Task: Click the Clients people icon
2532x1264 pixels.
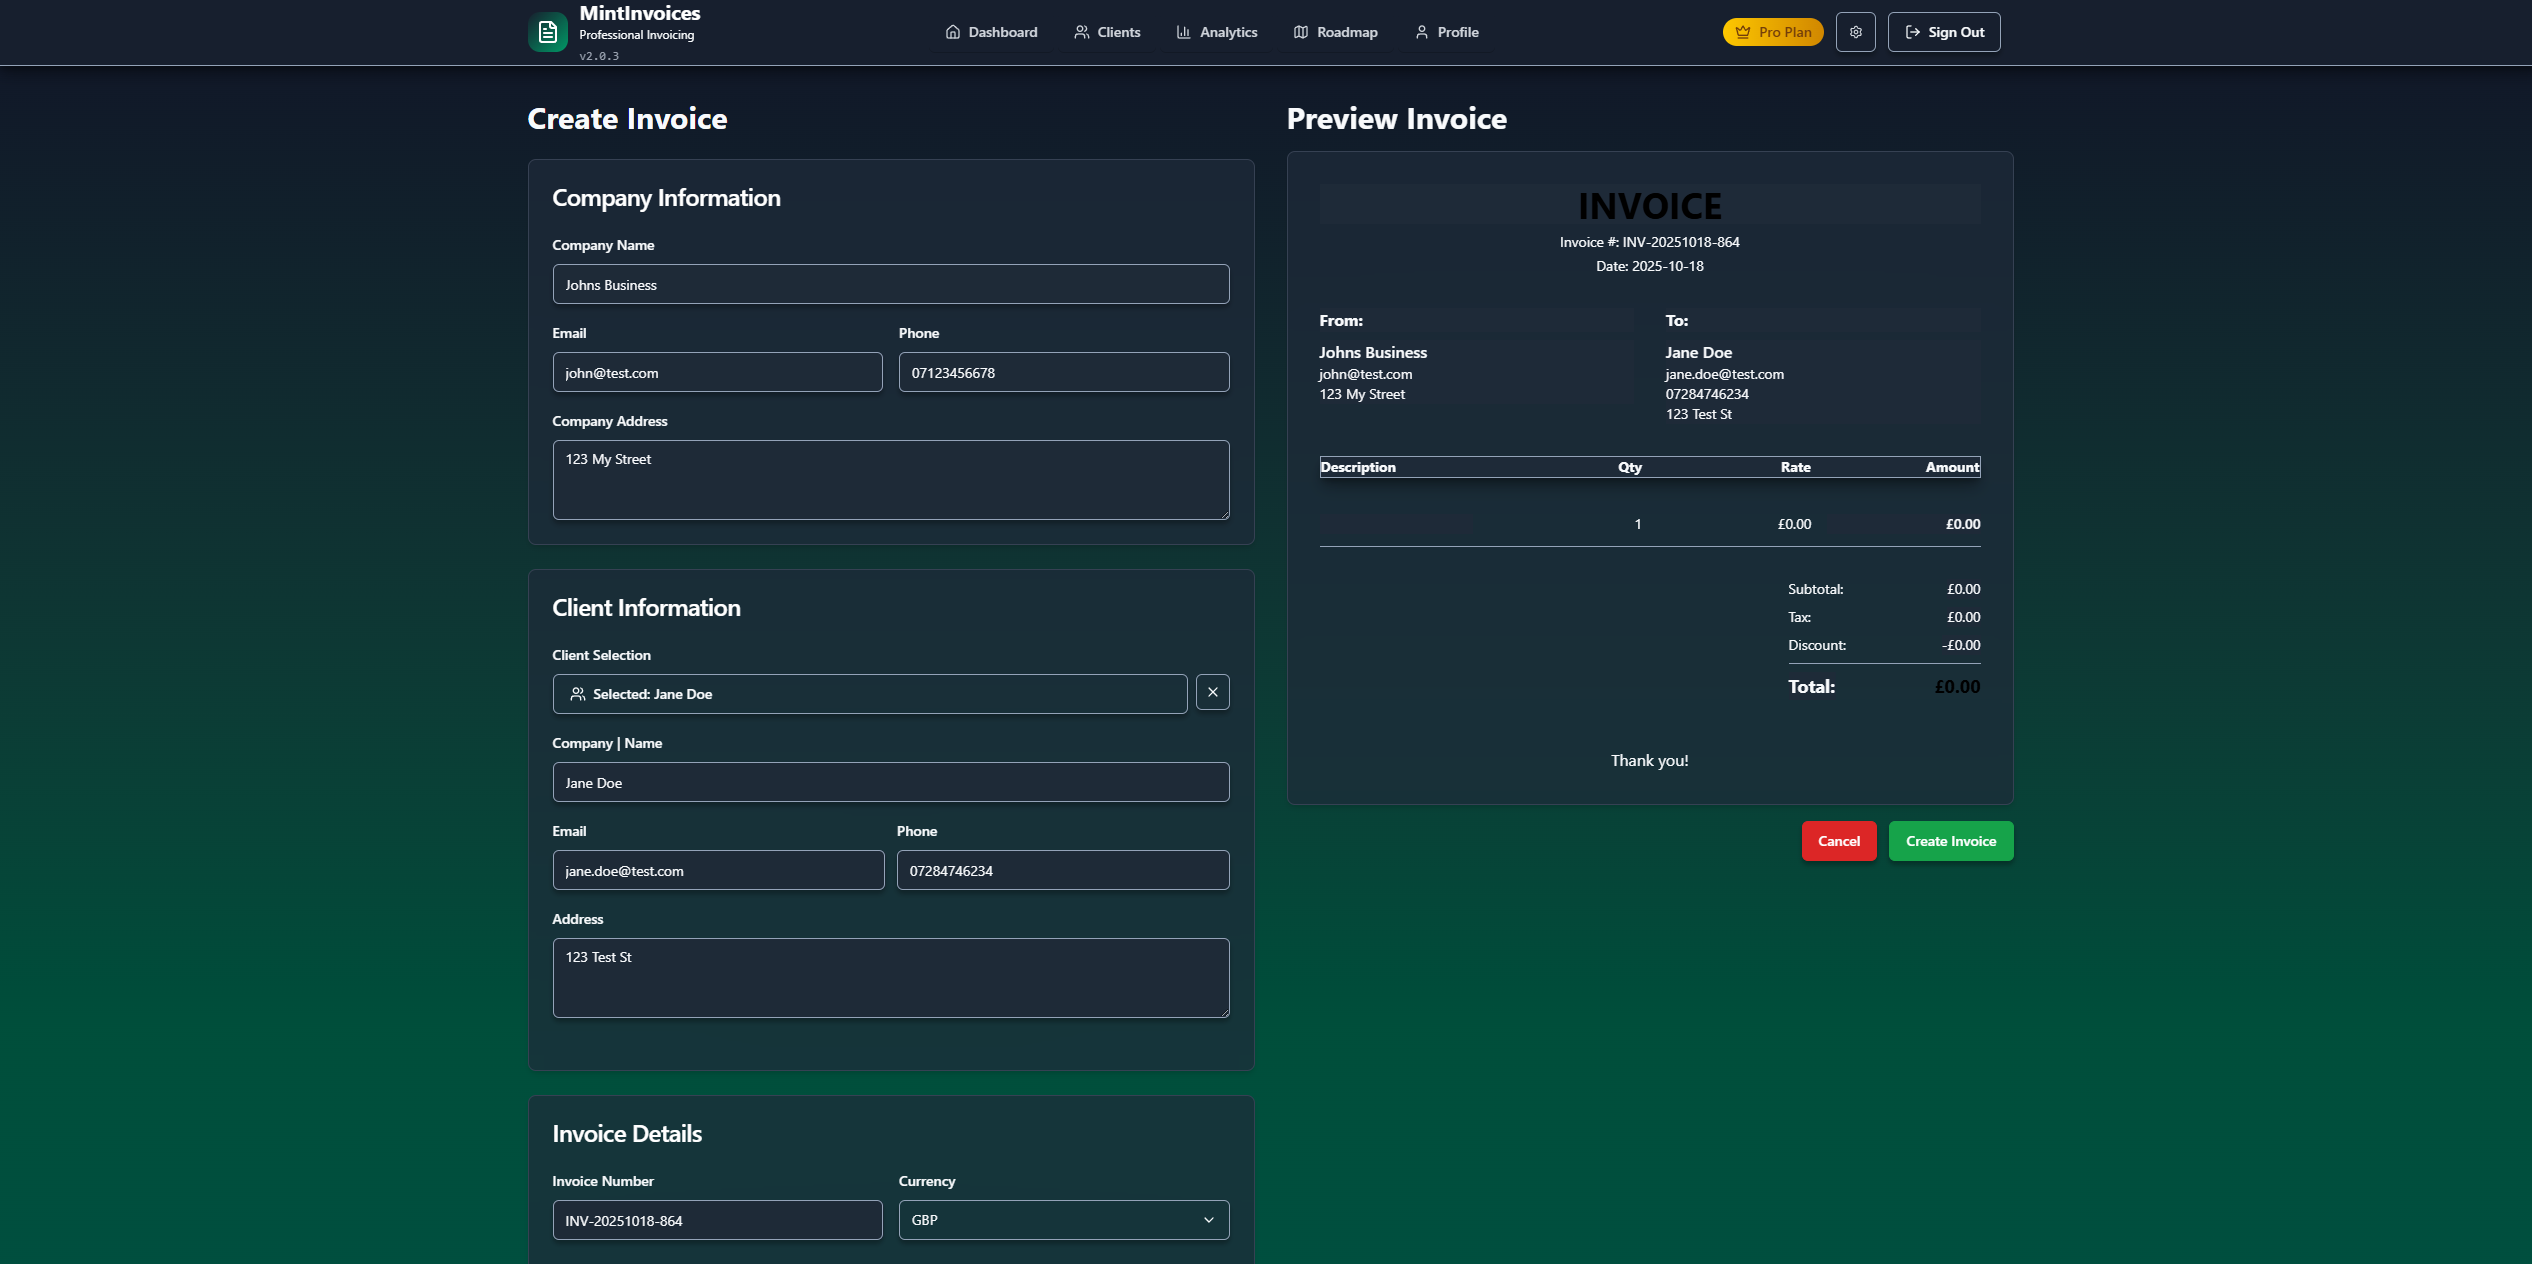Action: pyautogui.click(x=1081, y=32)
